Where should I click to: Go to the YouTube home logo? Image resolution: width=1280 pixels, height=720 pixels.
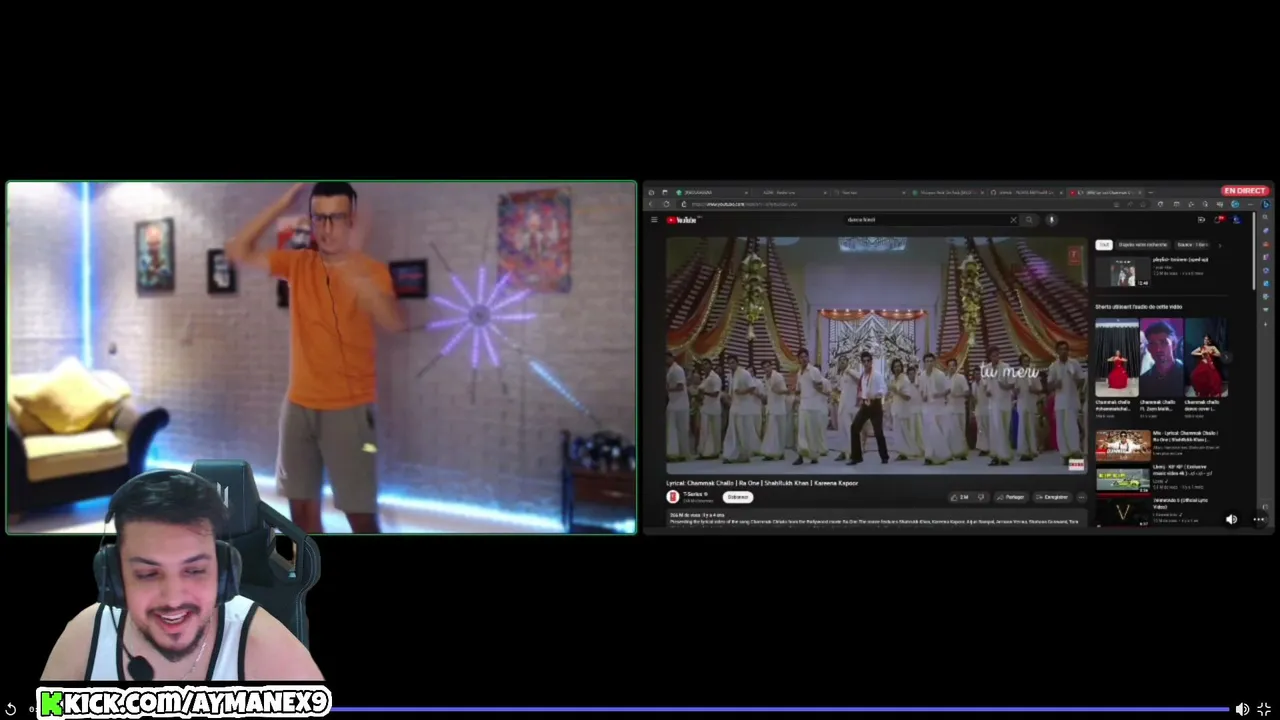click(x=682, y=220)
